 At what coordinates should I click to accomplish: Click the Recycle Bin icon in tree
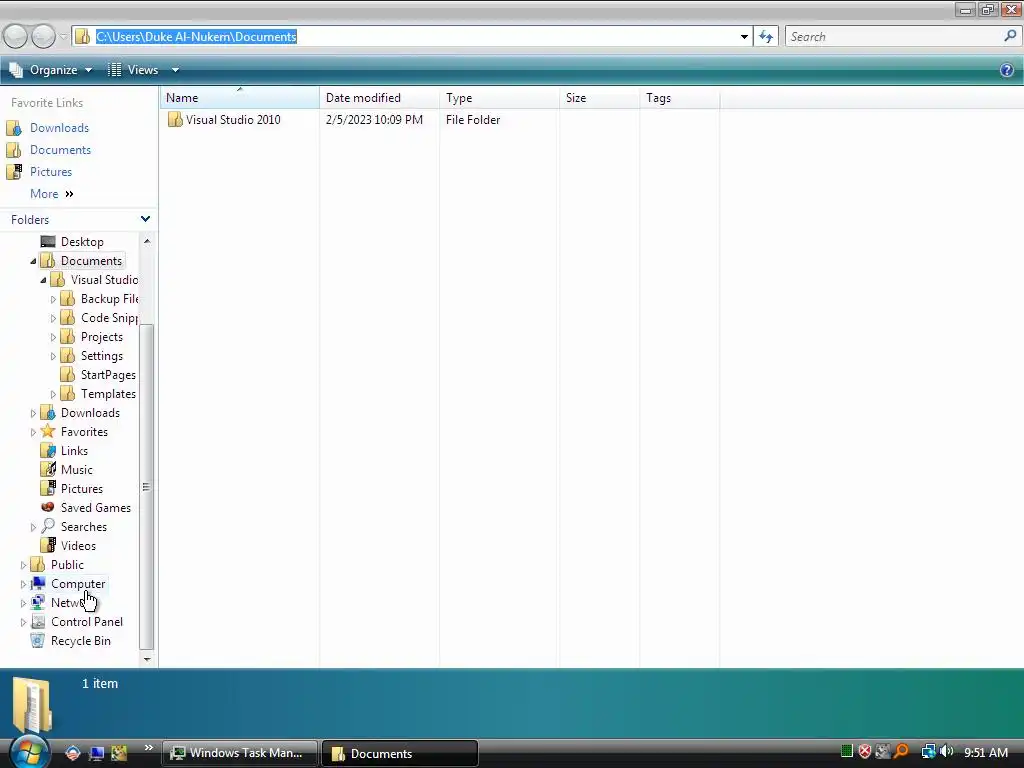pos(38,641)
